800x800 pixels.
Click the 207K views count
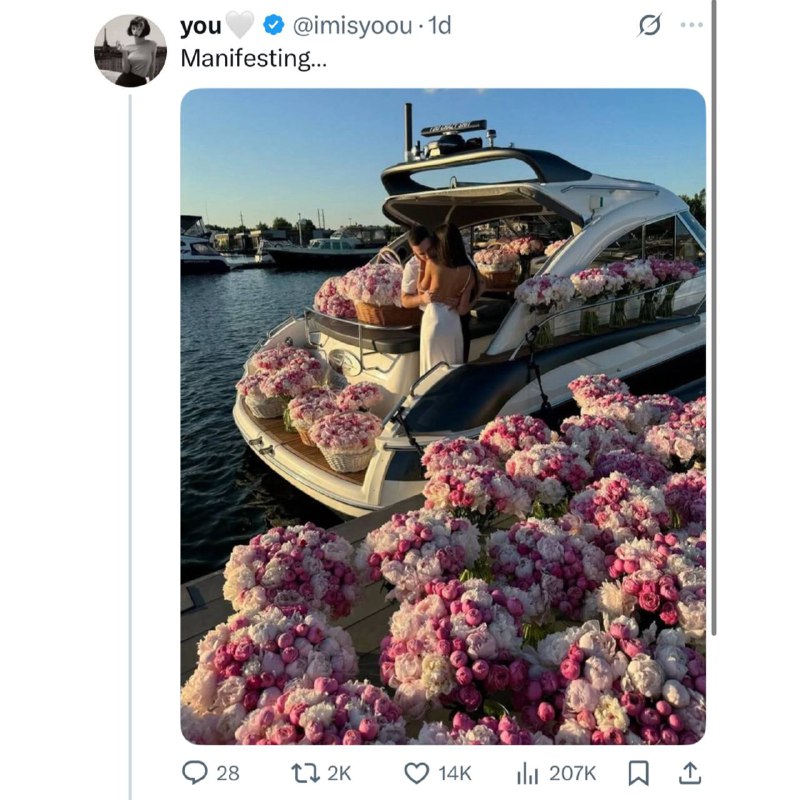point(573,773)
